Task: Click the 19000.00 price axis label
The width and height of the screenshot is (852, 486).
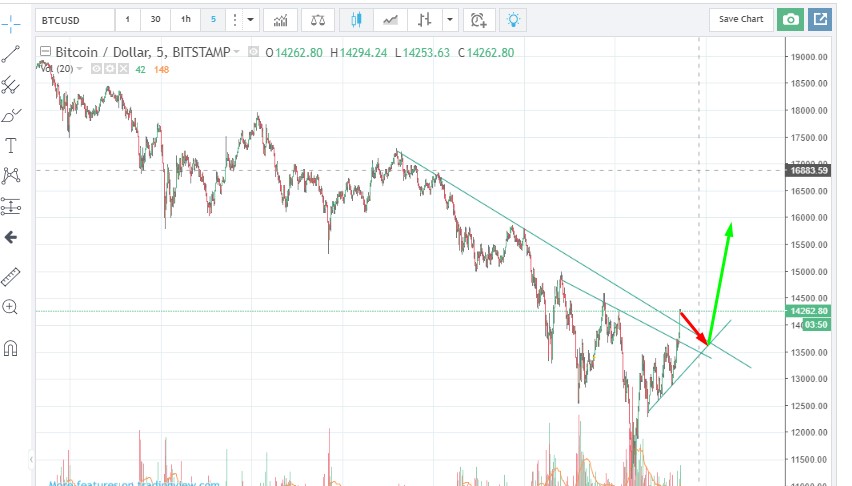Action: tap(809, 57)
